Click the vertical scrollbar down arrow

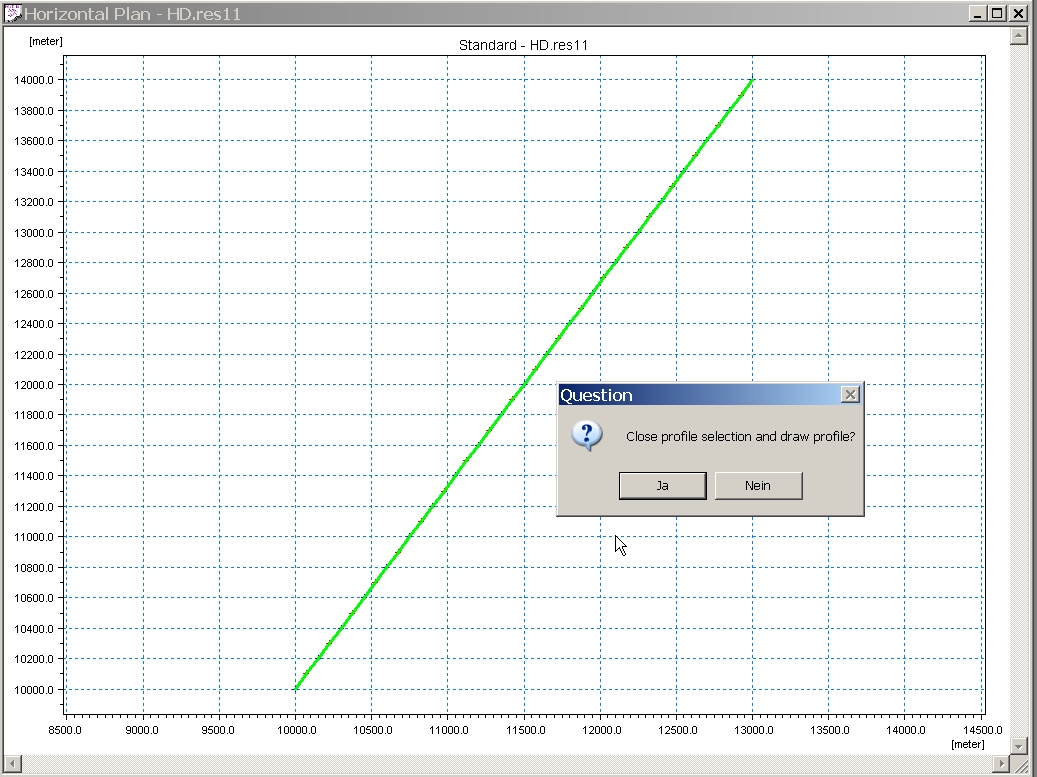tap(1019, 746)
